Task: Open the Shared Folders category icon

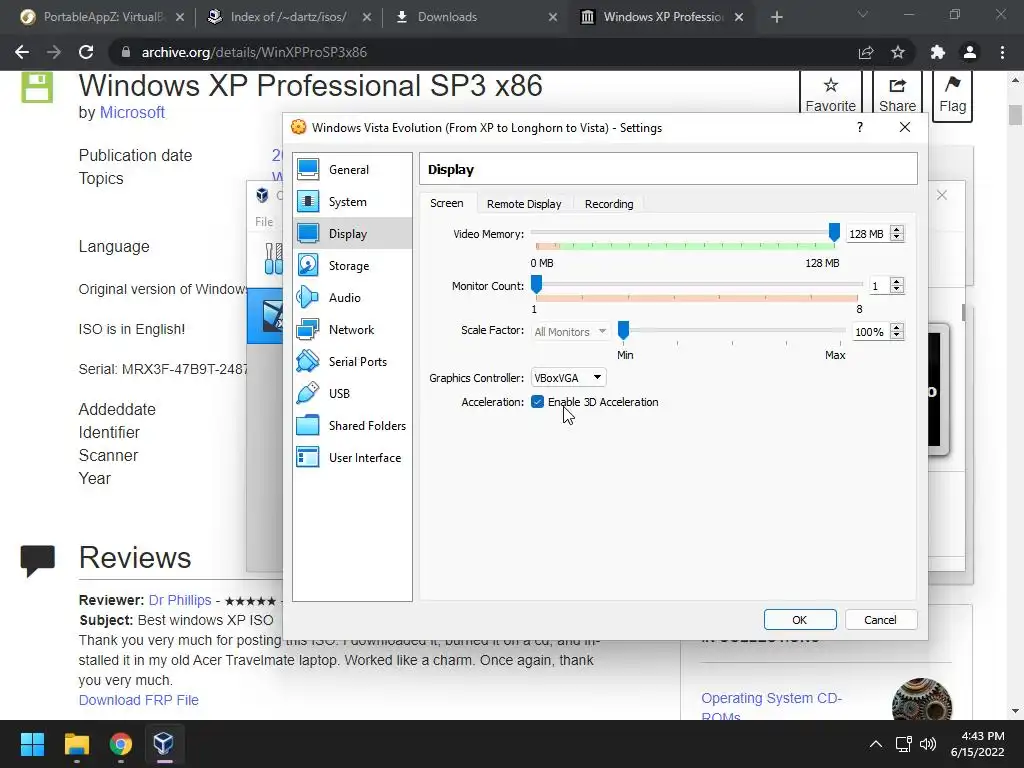Action: [308, 426]
